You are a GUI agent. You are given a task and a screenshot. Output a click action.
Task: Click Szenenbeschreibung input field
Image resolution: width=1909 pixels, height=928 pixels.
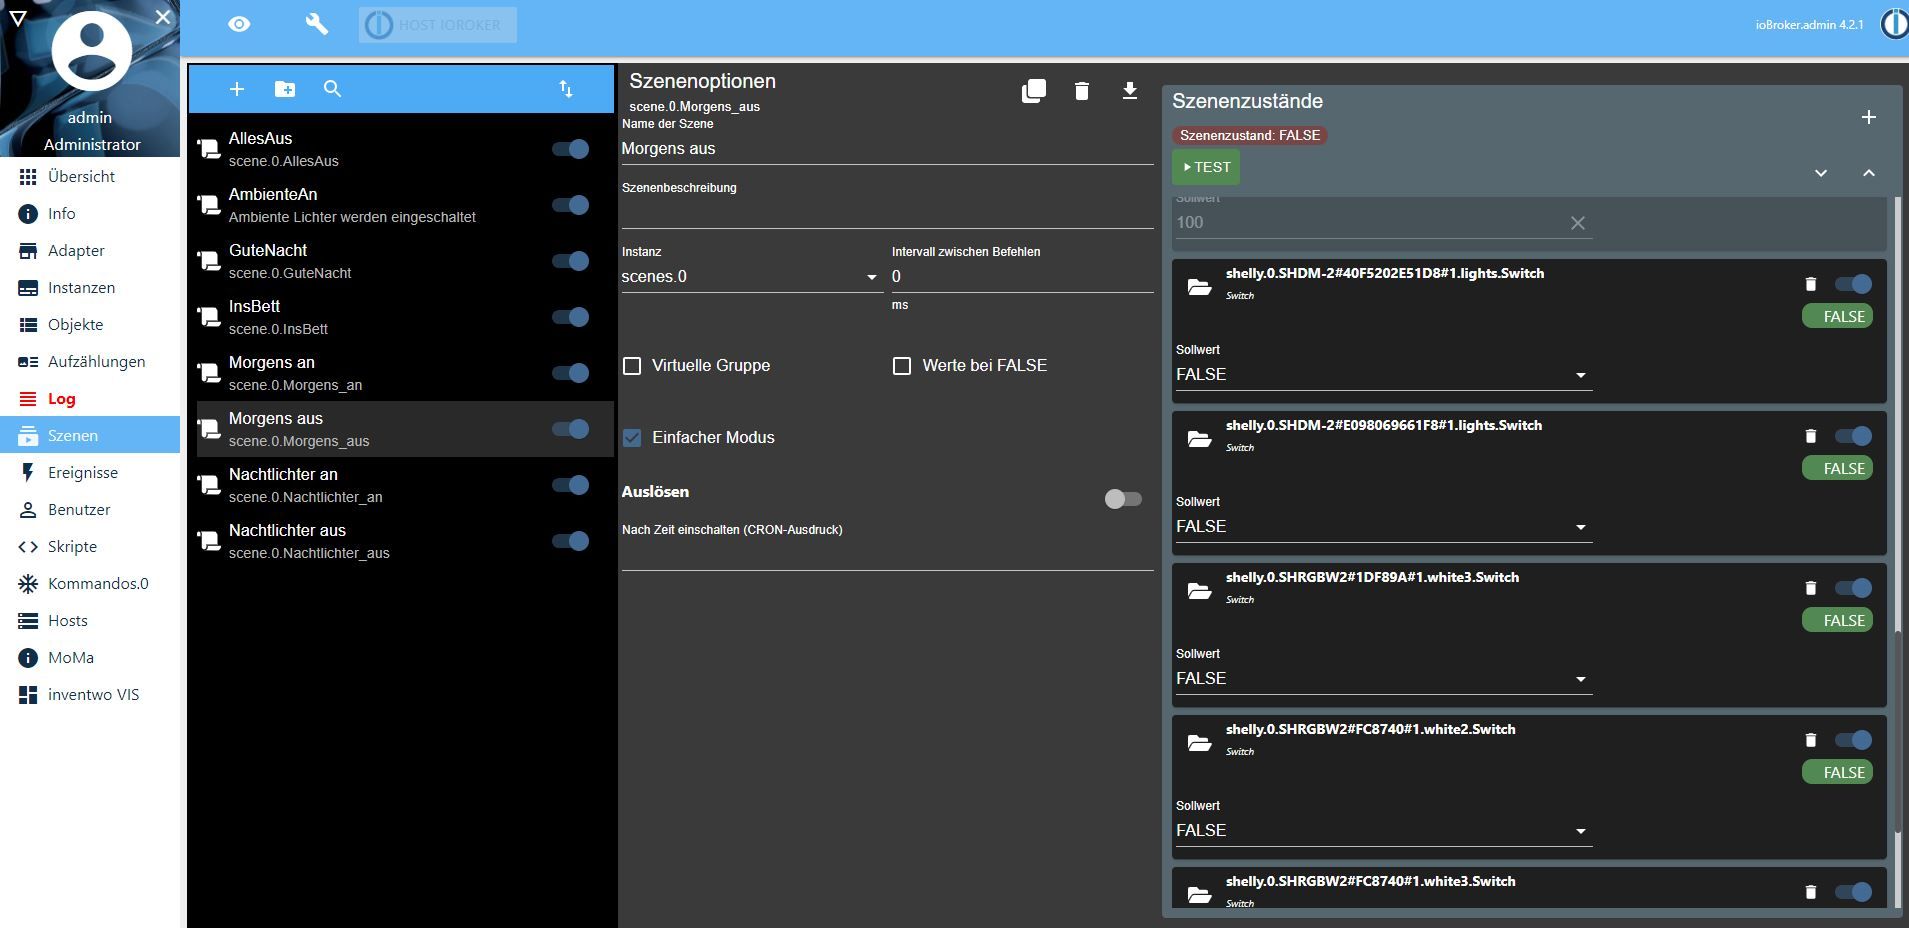pos(887,213)
